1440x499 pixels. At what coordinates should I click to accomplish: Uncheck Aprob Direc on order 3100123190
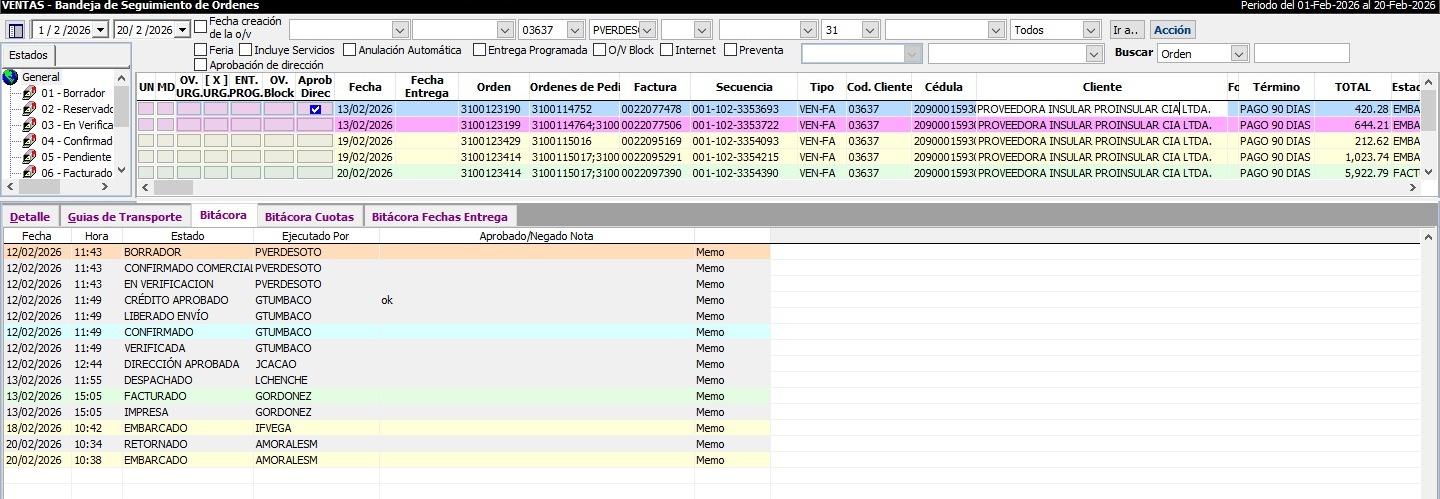pos(315,109)
